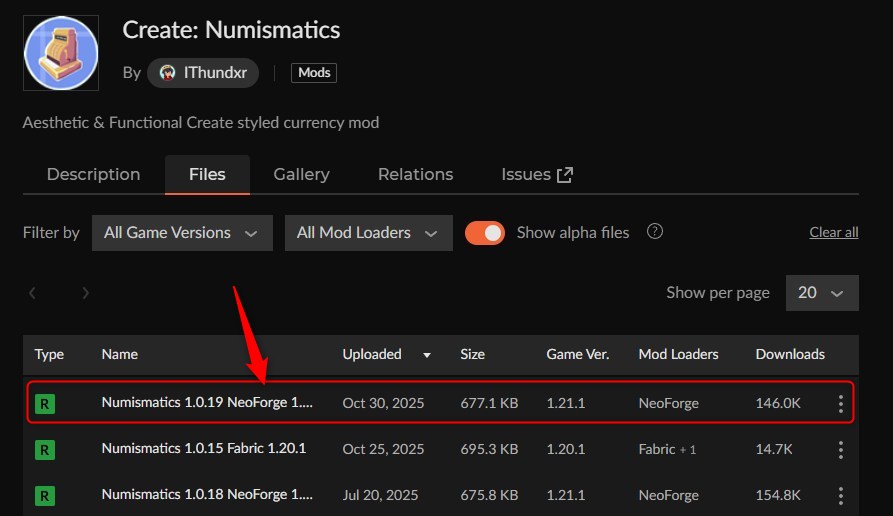Click the 677.1 KB size cell
This screenshot has width=893, height=516.
click(x=489, y=403)
